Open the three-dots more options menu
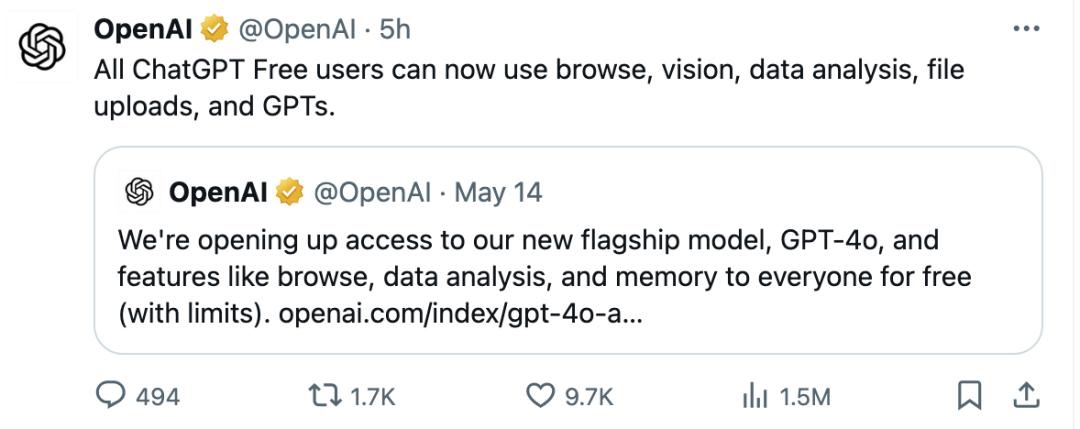This screenshot has width=1080, height=429. pos(1027,29)
